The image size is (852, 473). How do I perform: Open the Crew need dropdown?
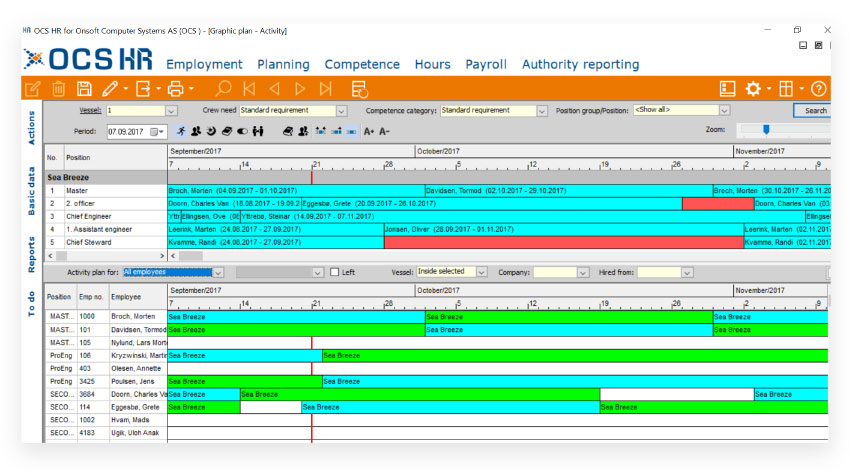(342, 111)
